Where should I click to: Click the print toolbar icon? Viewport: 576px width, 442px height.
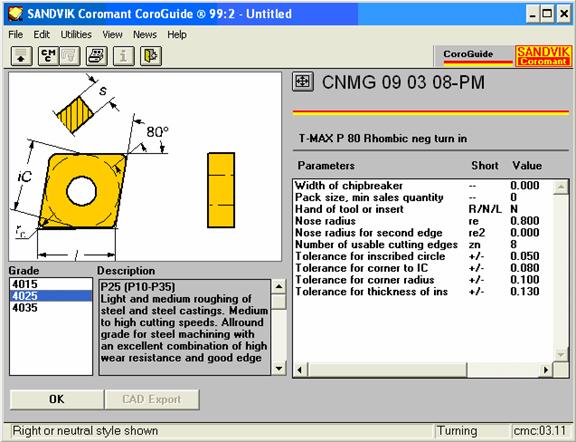pyautogui.click(x=97, y=56)
